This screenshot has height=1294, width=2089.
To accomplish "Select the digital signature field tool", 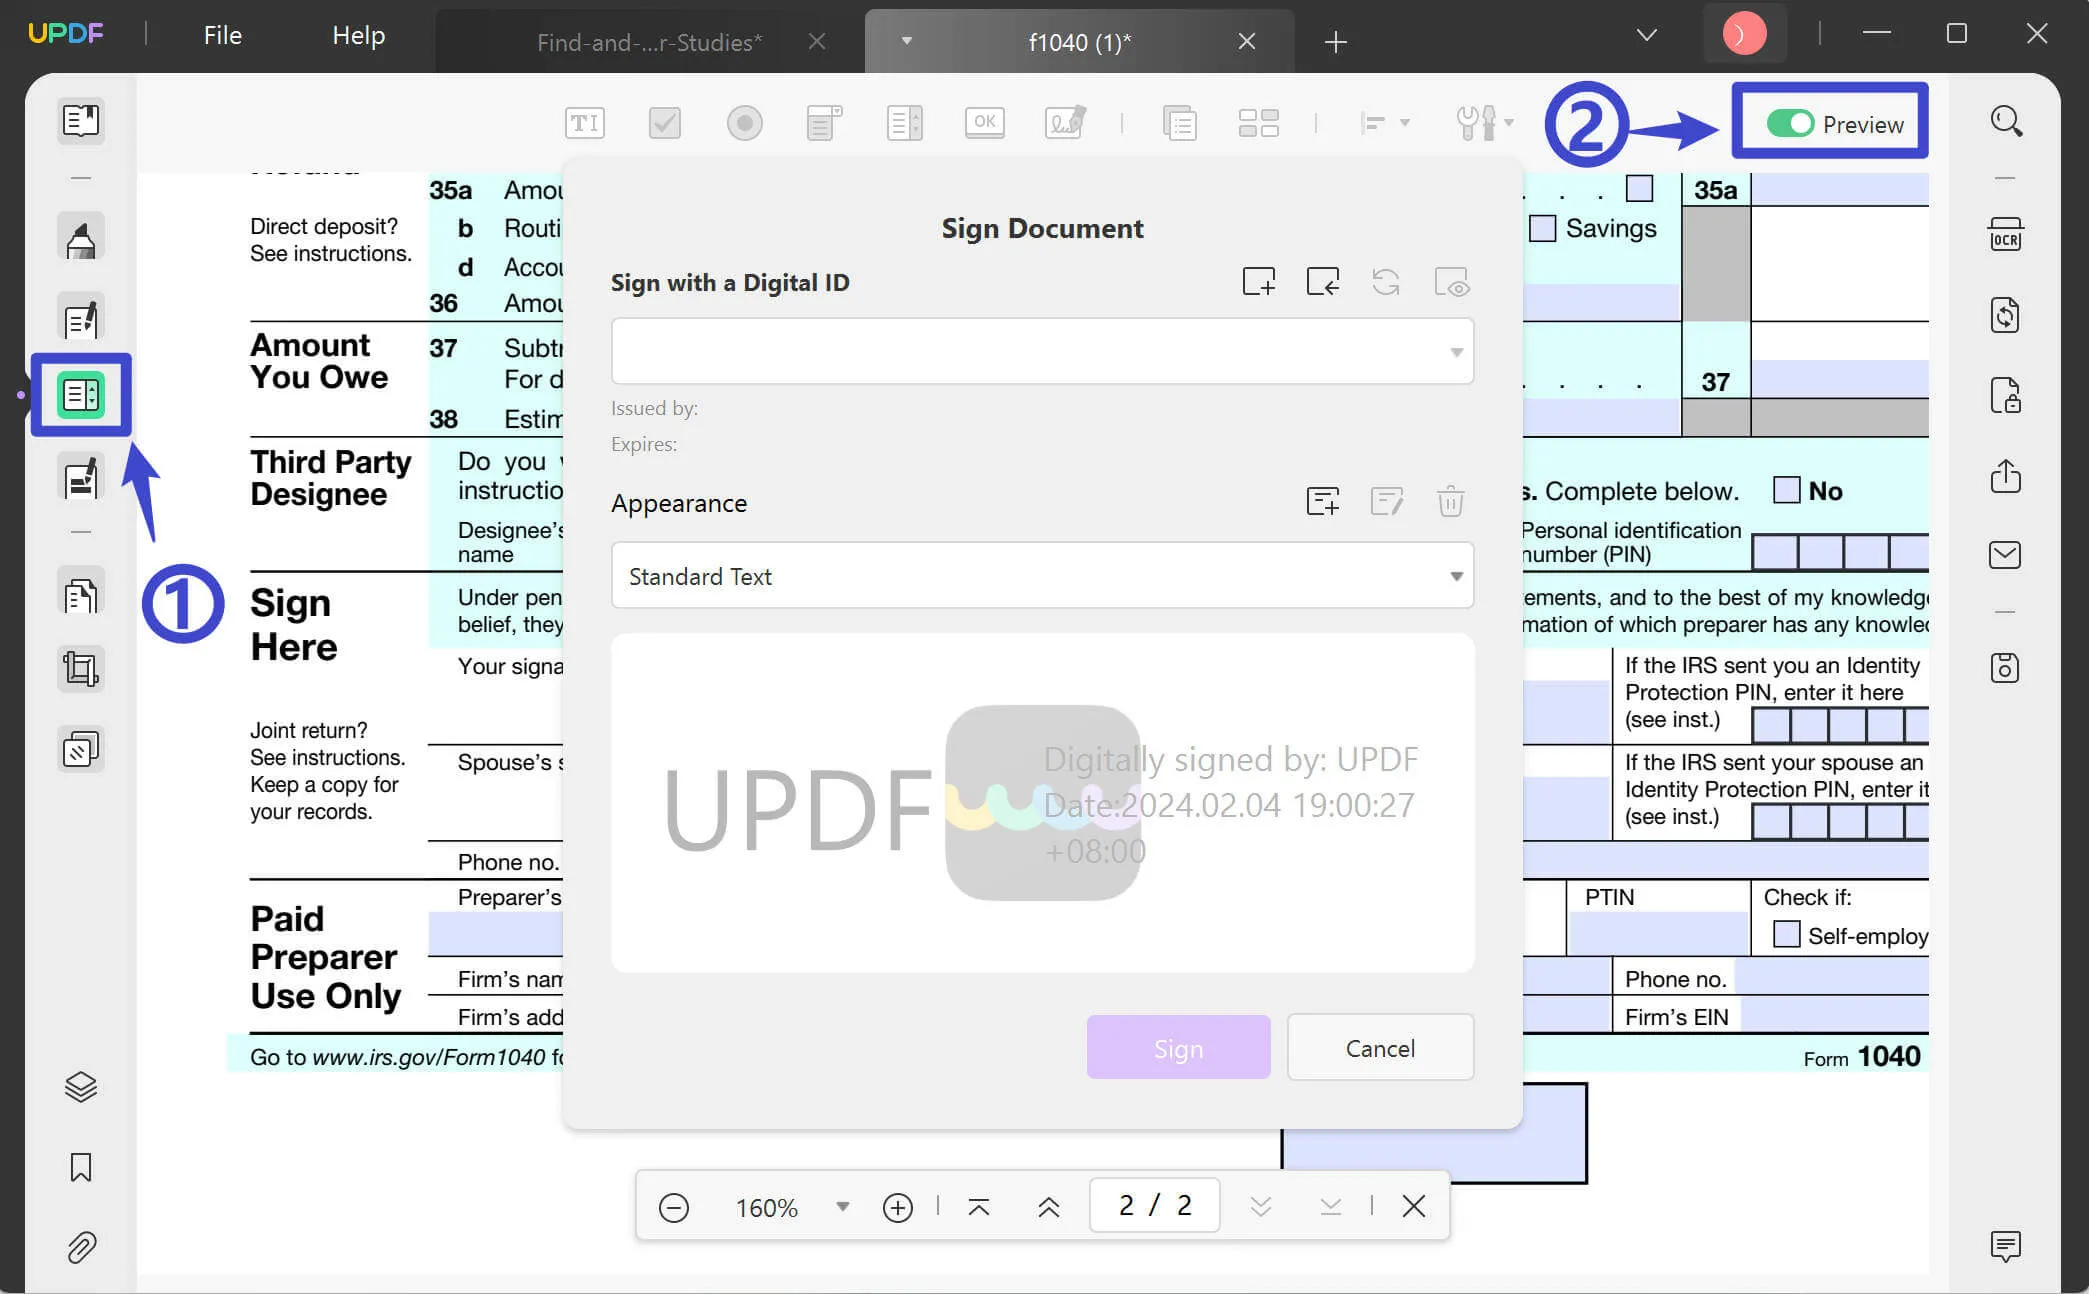I will (1065, 123).
